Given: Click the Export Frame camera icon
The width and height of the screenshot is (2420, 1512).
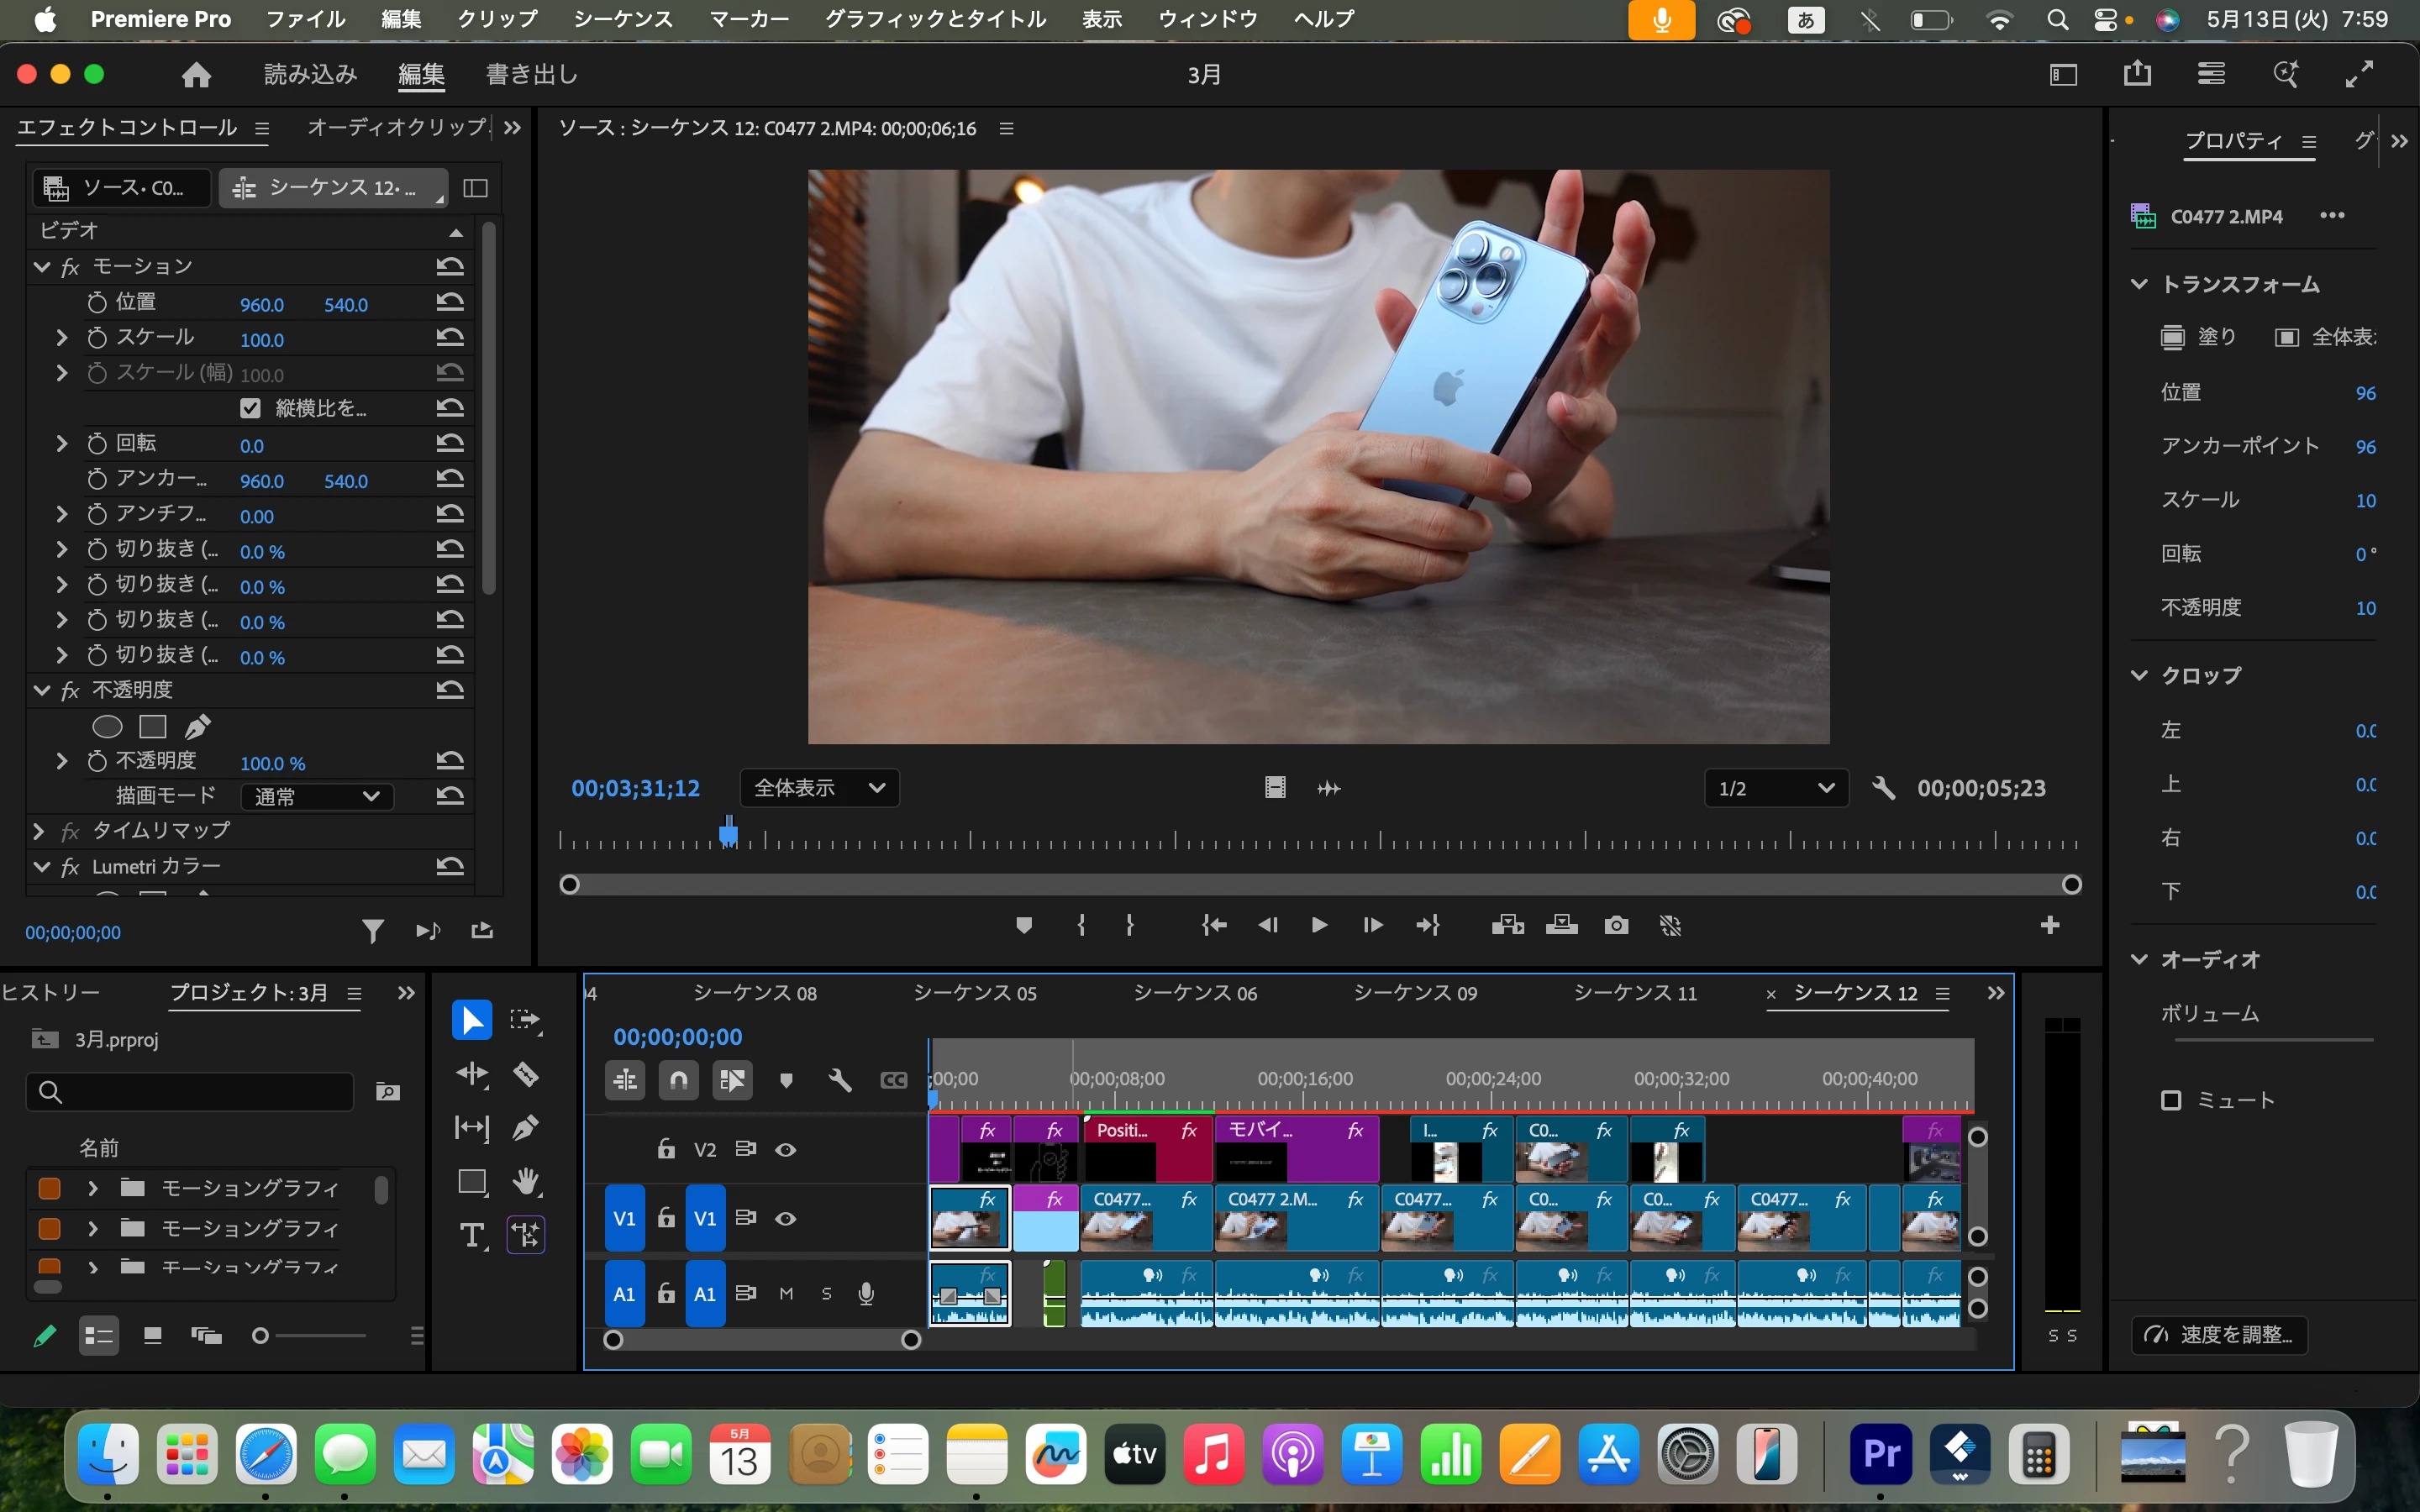Looking at the screenshot, I should pyautogui.click(x=1616, y=926).
